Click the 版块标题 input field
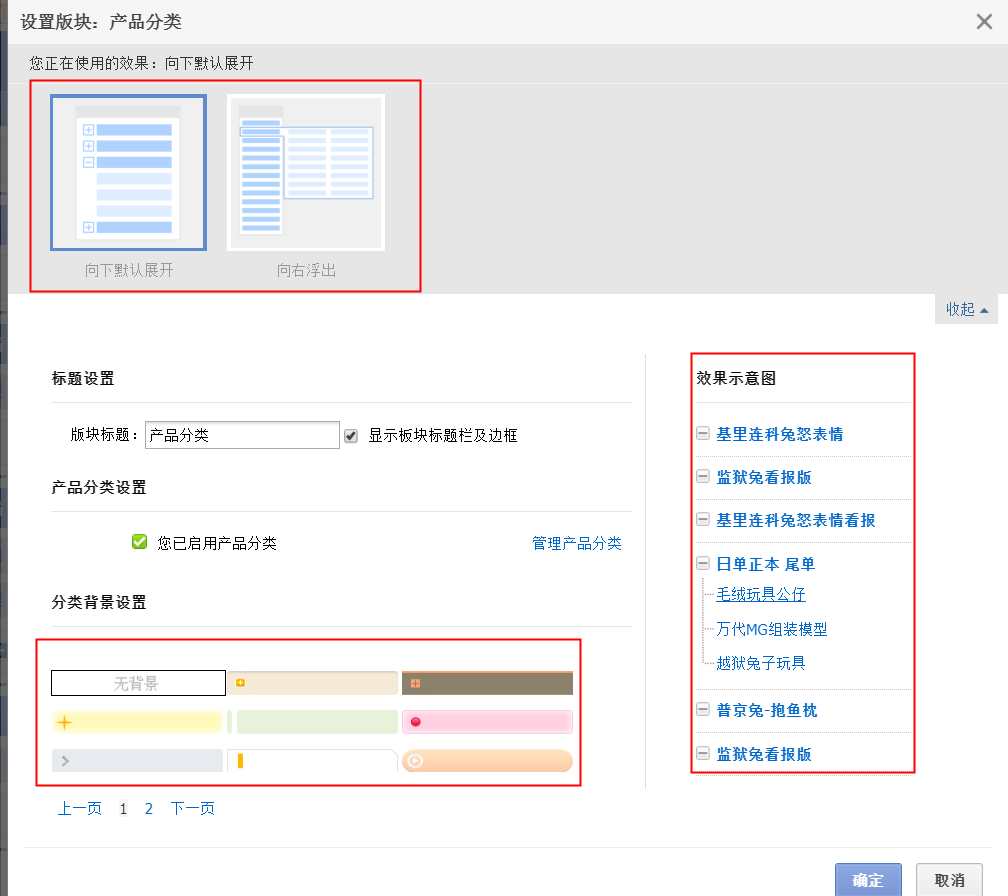 point(242,434)
